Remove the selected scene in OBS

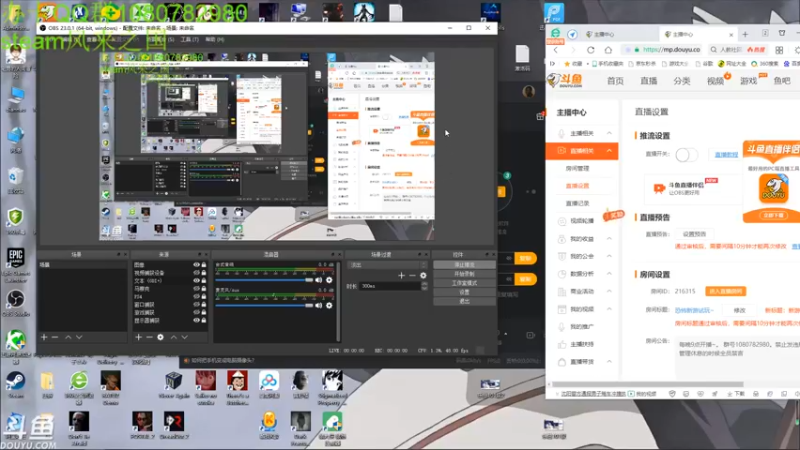[55, 337]
